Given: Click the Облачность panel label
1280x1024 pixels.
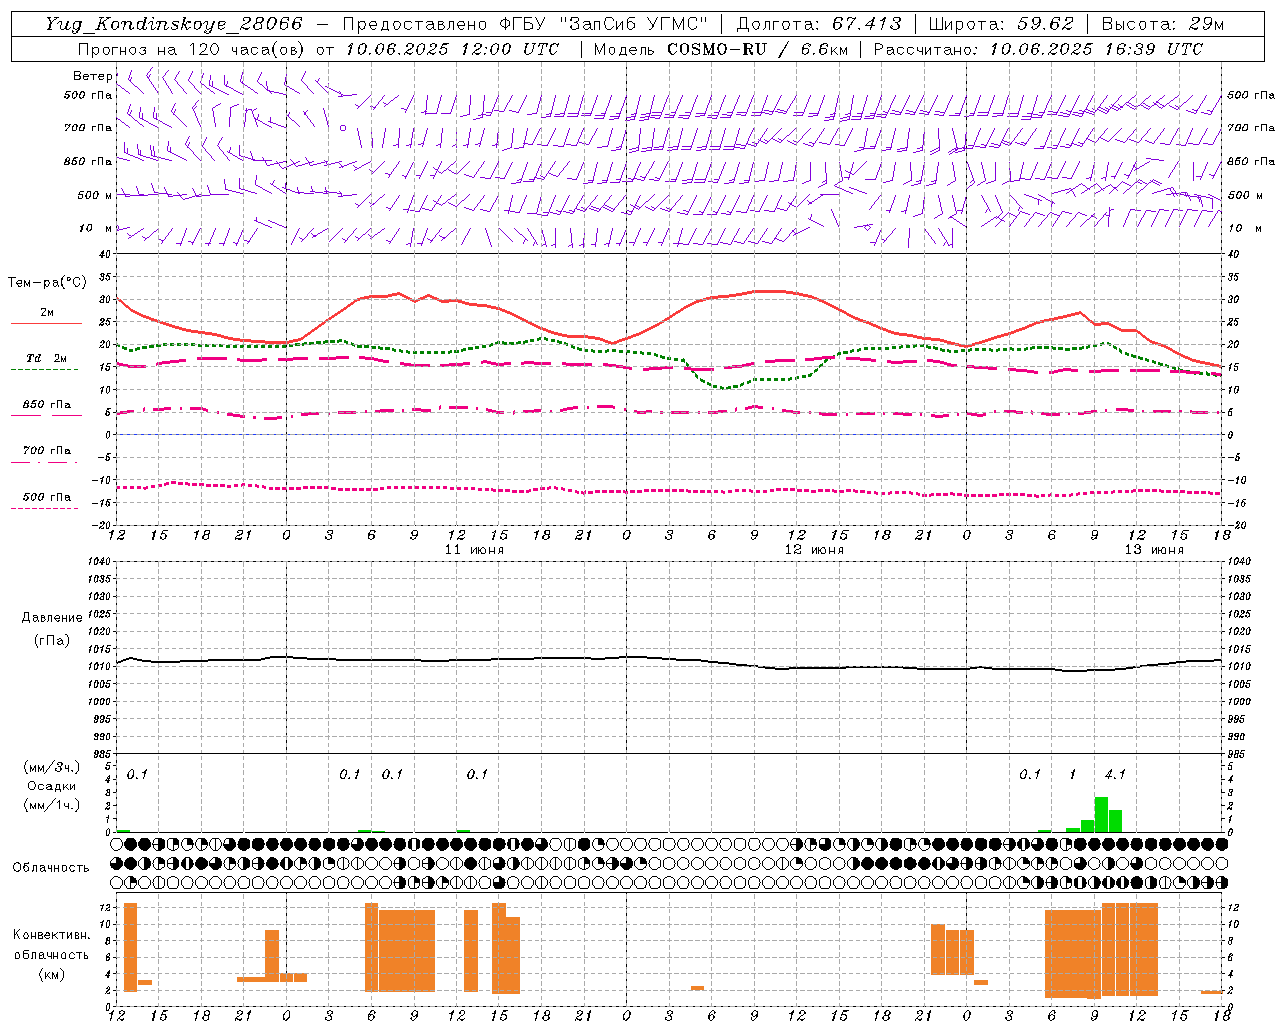Looking at the screenshot, I should [51, 868].
